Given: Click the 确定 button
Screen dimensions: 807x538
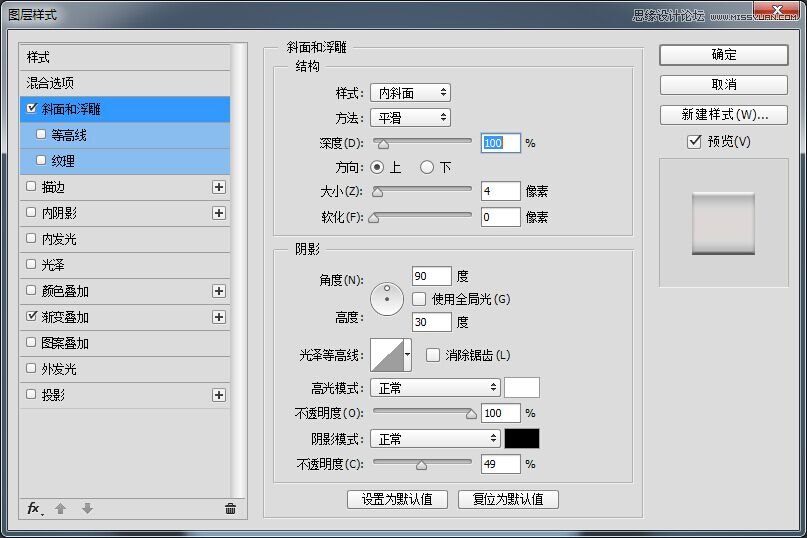Looking at the screenshot, I should click(x=724, y=55).
